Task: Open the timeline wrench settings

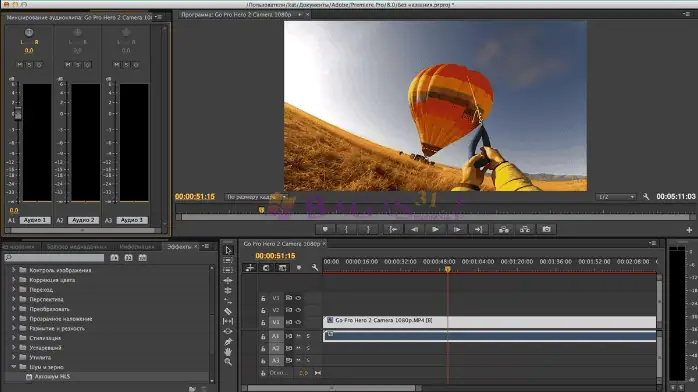Action: [x=315, y=267]
